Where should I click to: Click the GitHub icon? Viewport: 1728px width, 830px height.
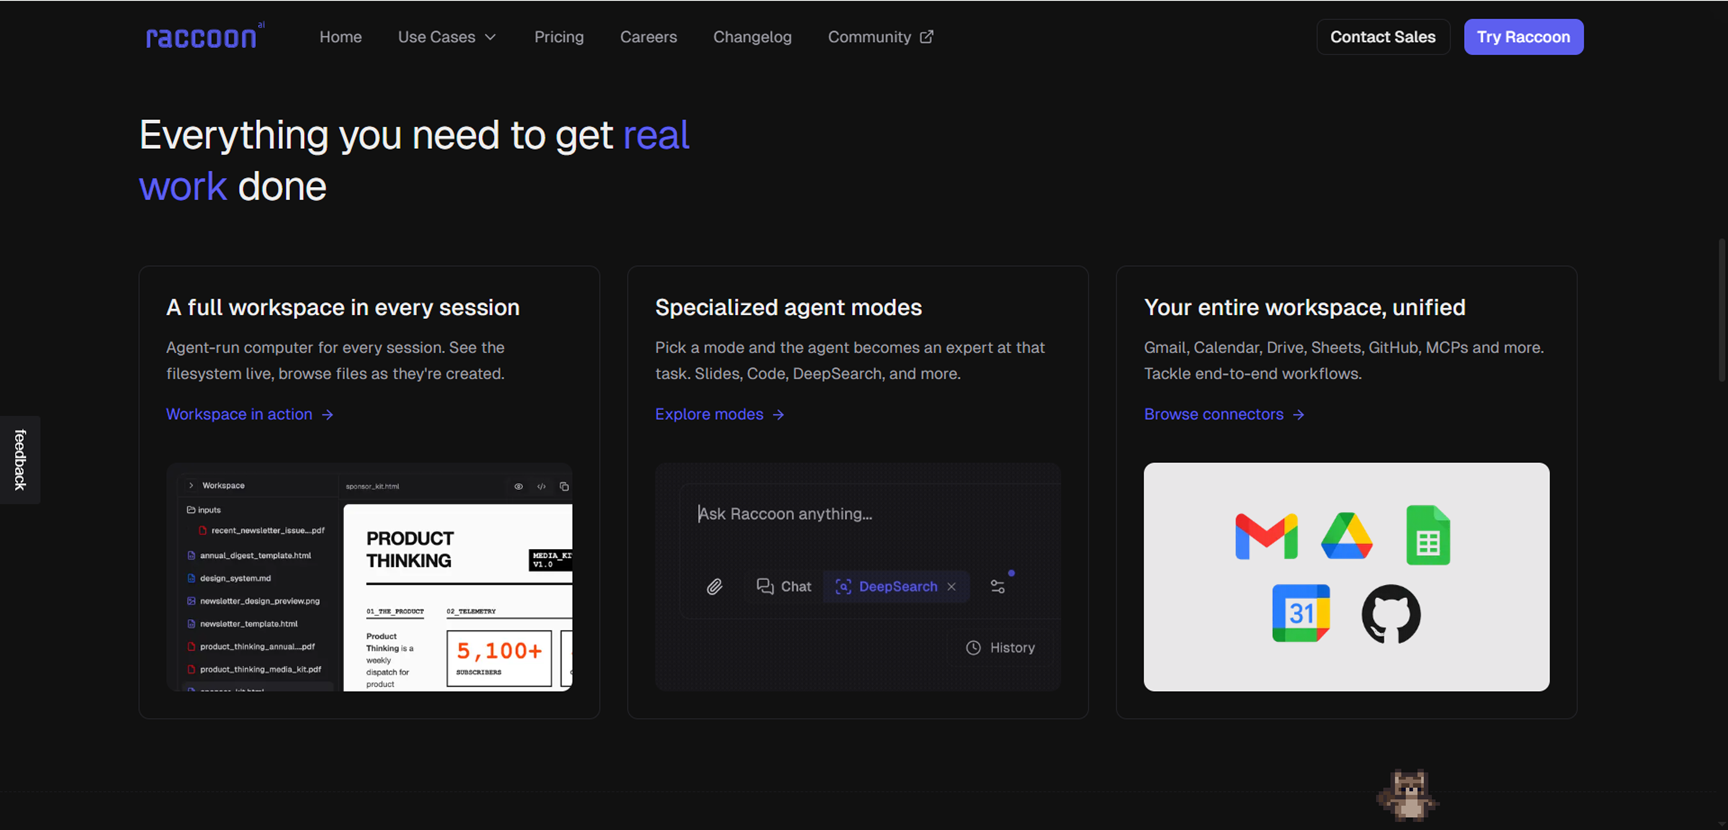pos(1391,614)
